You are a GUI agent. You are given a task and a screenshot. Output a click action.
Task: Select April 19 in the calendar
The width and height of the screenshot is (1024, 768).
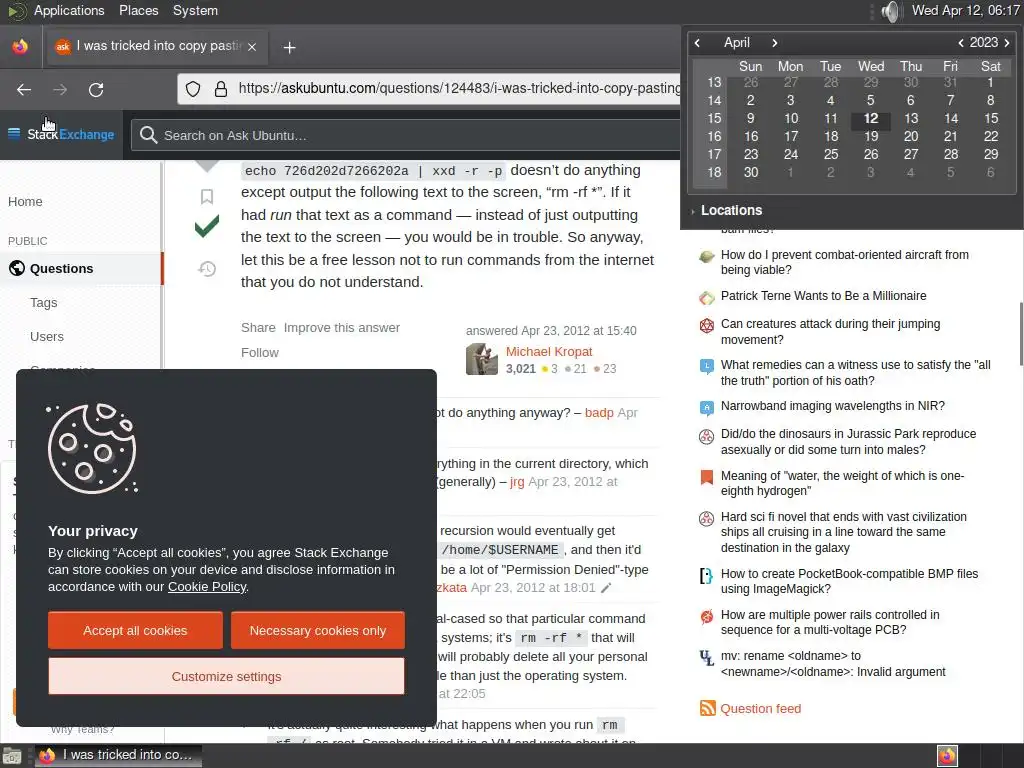[x=871, y=136]
